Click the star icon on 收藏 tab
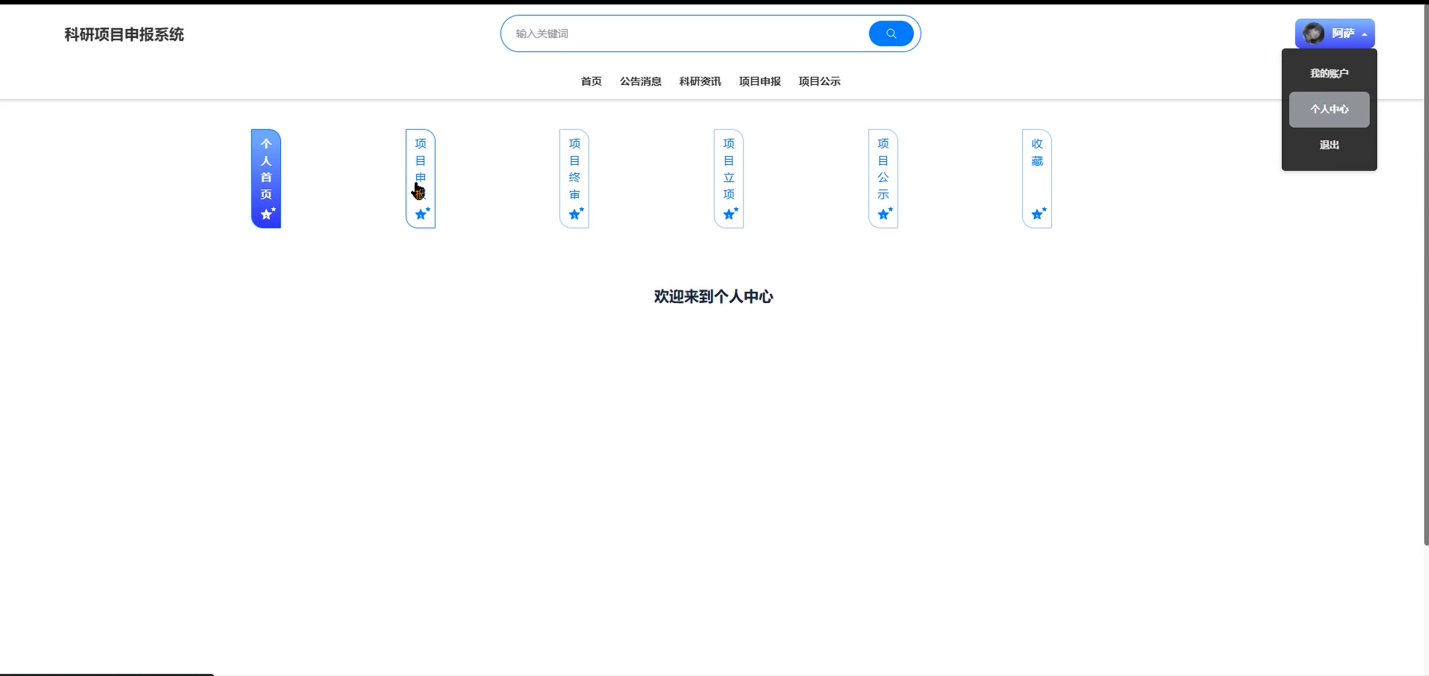This screenshot has width=1429, height=676. 1038,214
